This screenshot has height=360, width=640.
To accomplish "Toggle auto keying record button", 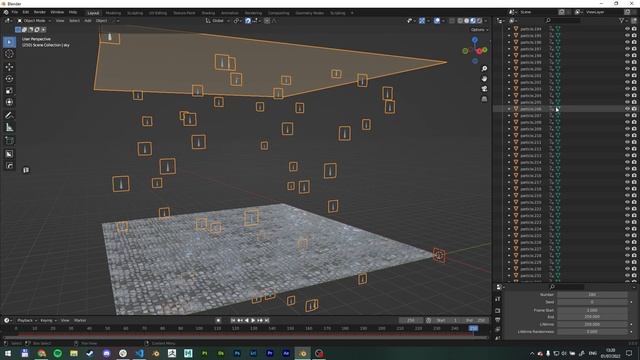I will pos(218,320).
